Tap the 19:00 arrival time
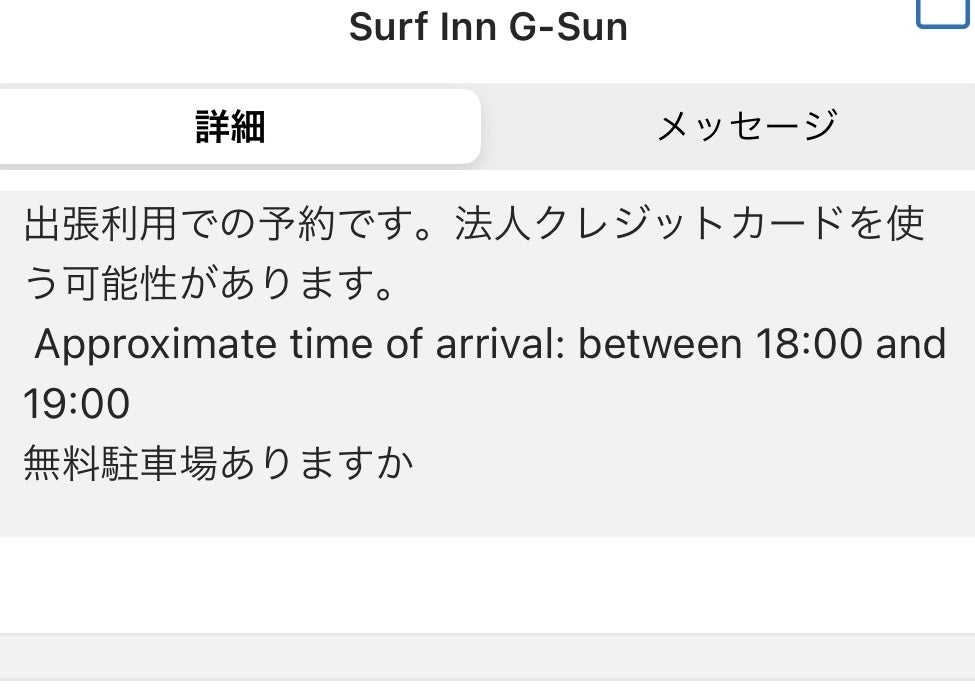The height and width of the screenshot is (693, 975). click(76, 404)
